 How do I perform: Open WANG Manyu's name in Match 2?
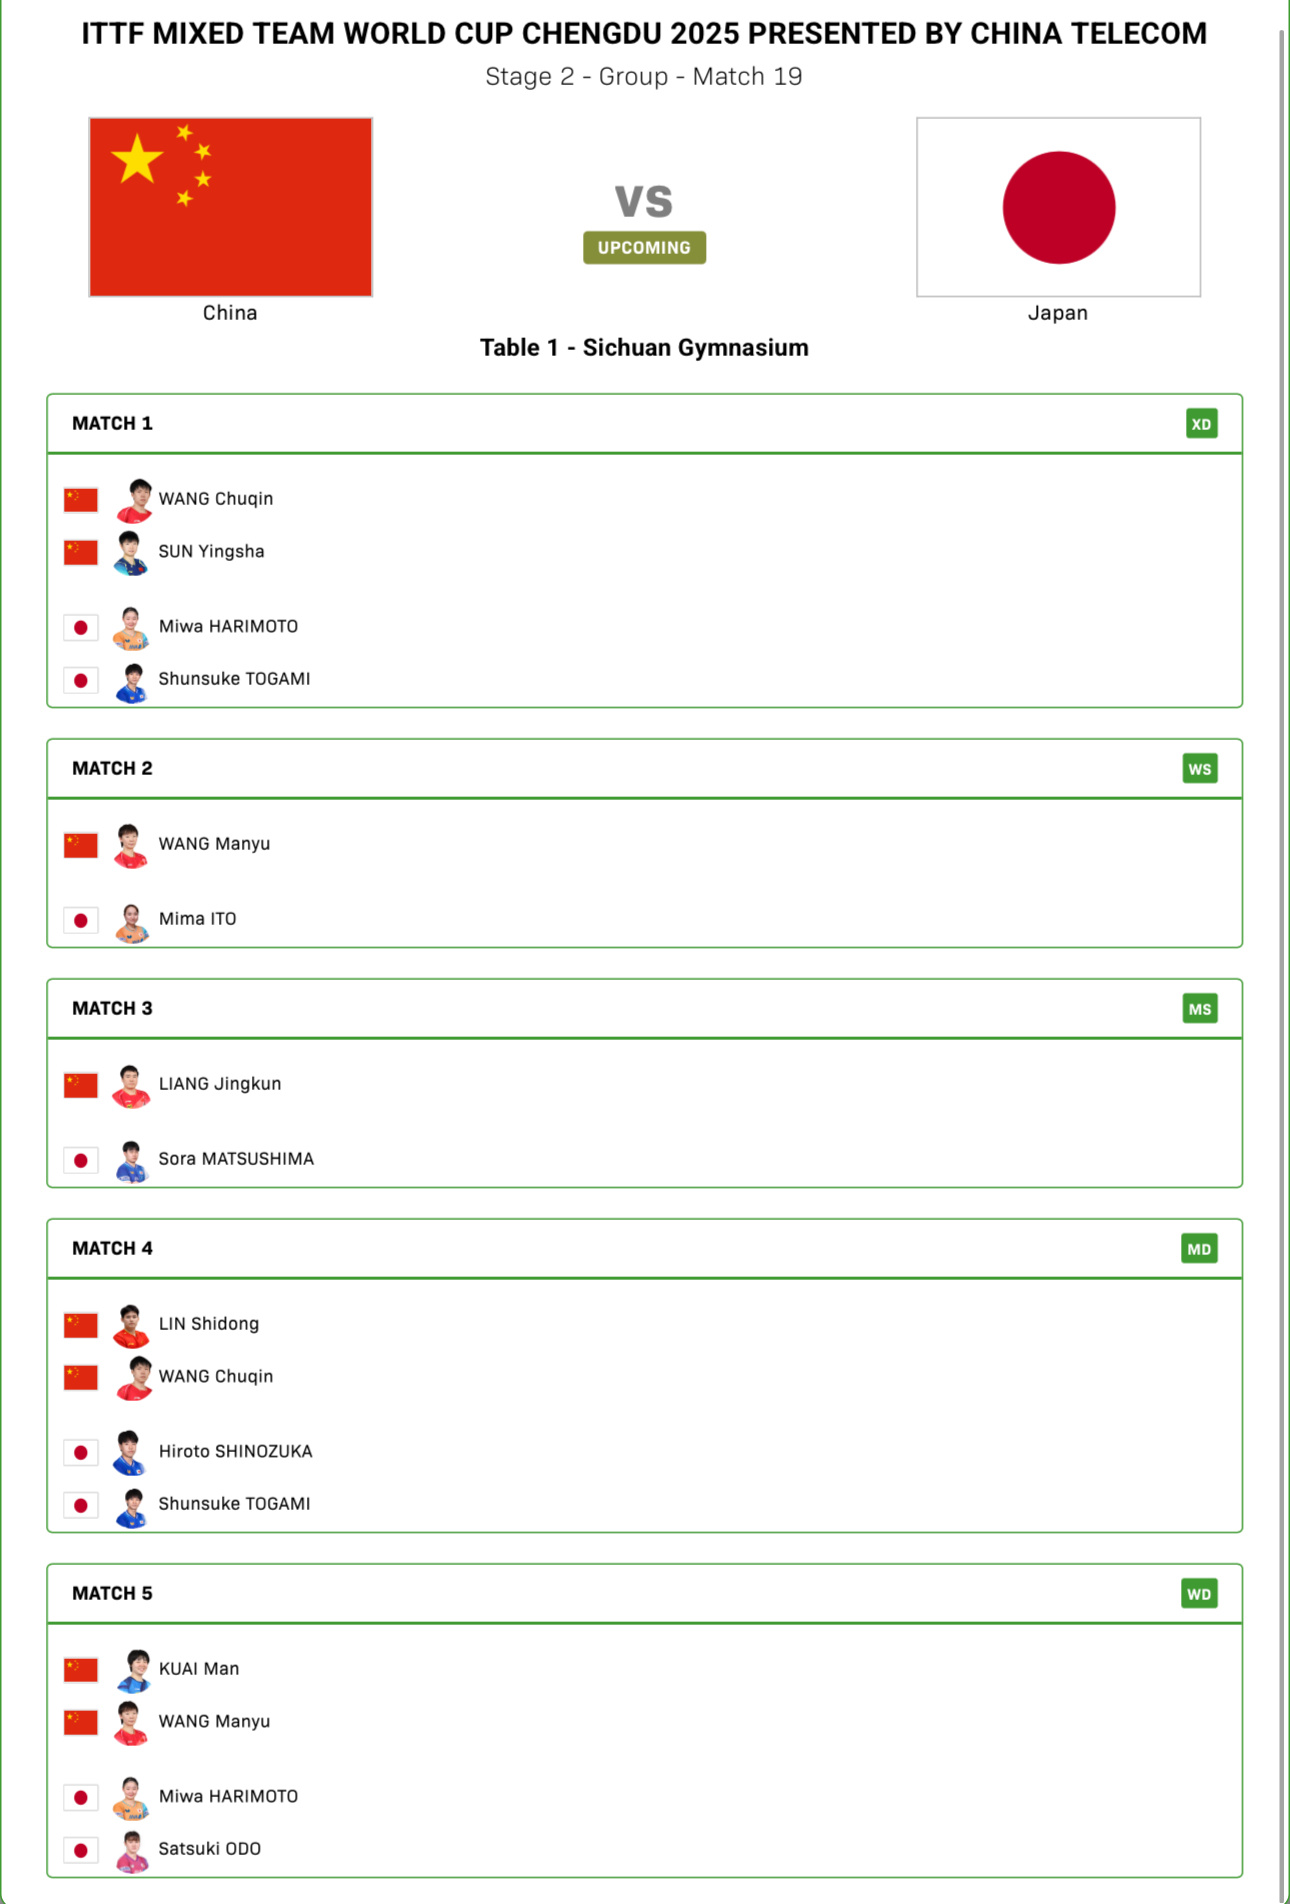(214, 843)
